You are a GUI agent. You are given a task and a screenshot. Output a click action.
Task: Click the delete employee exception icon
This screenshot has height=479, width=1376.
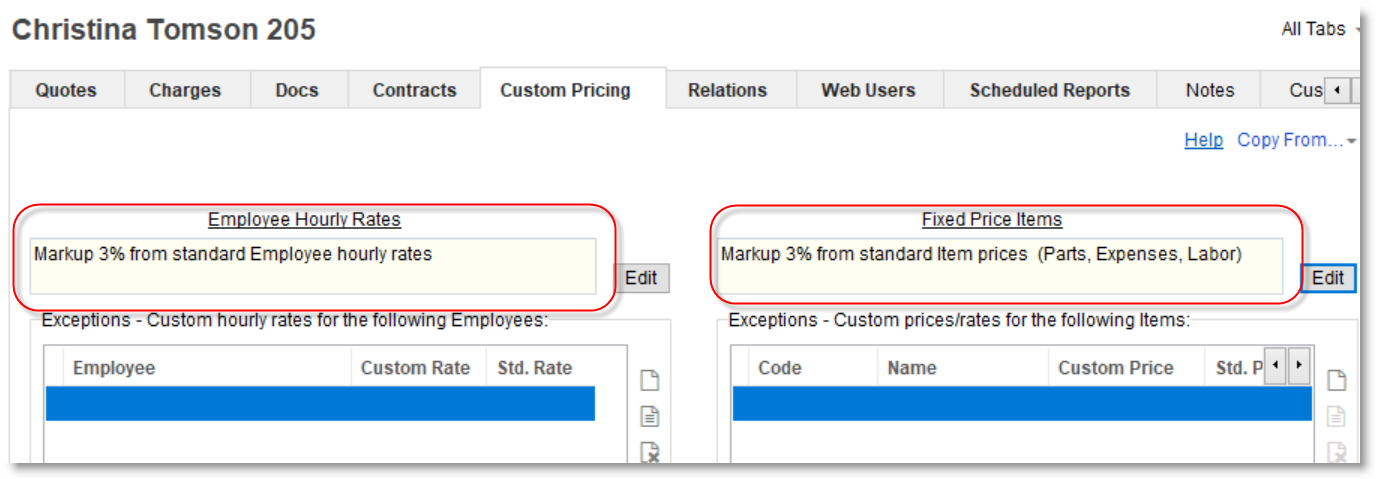click(x=650, y=452)
